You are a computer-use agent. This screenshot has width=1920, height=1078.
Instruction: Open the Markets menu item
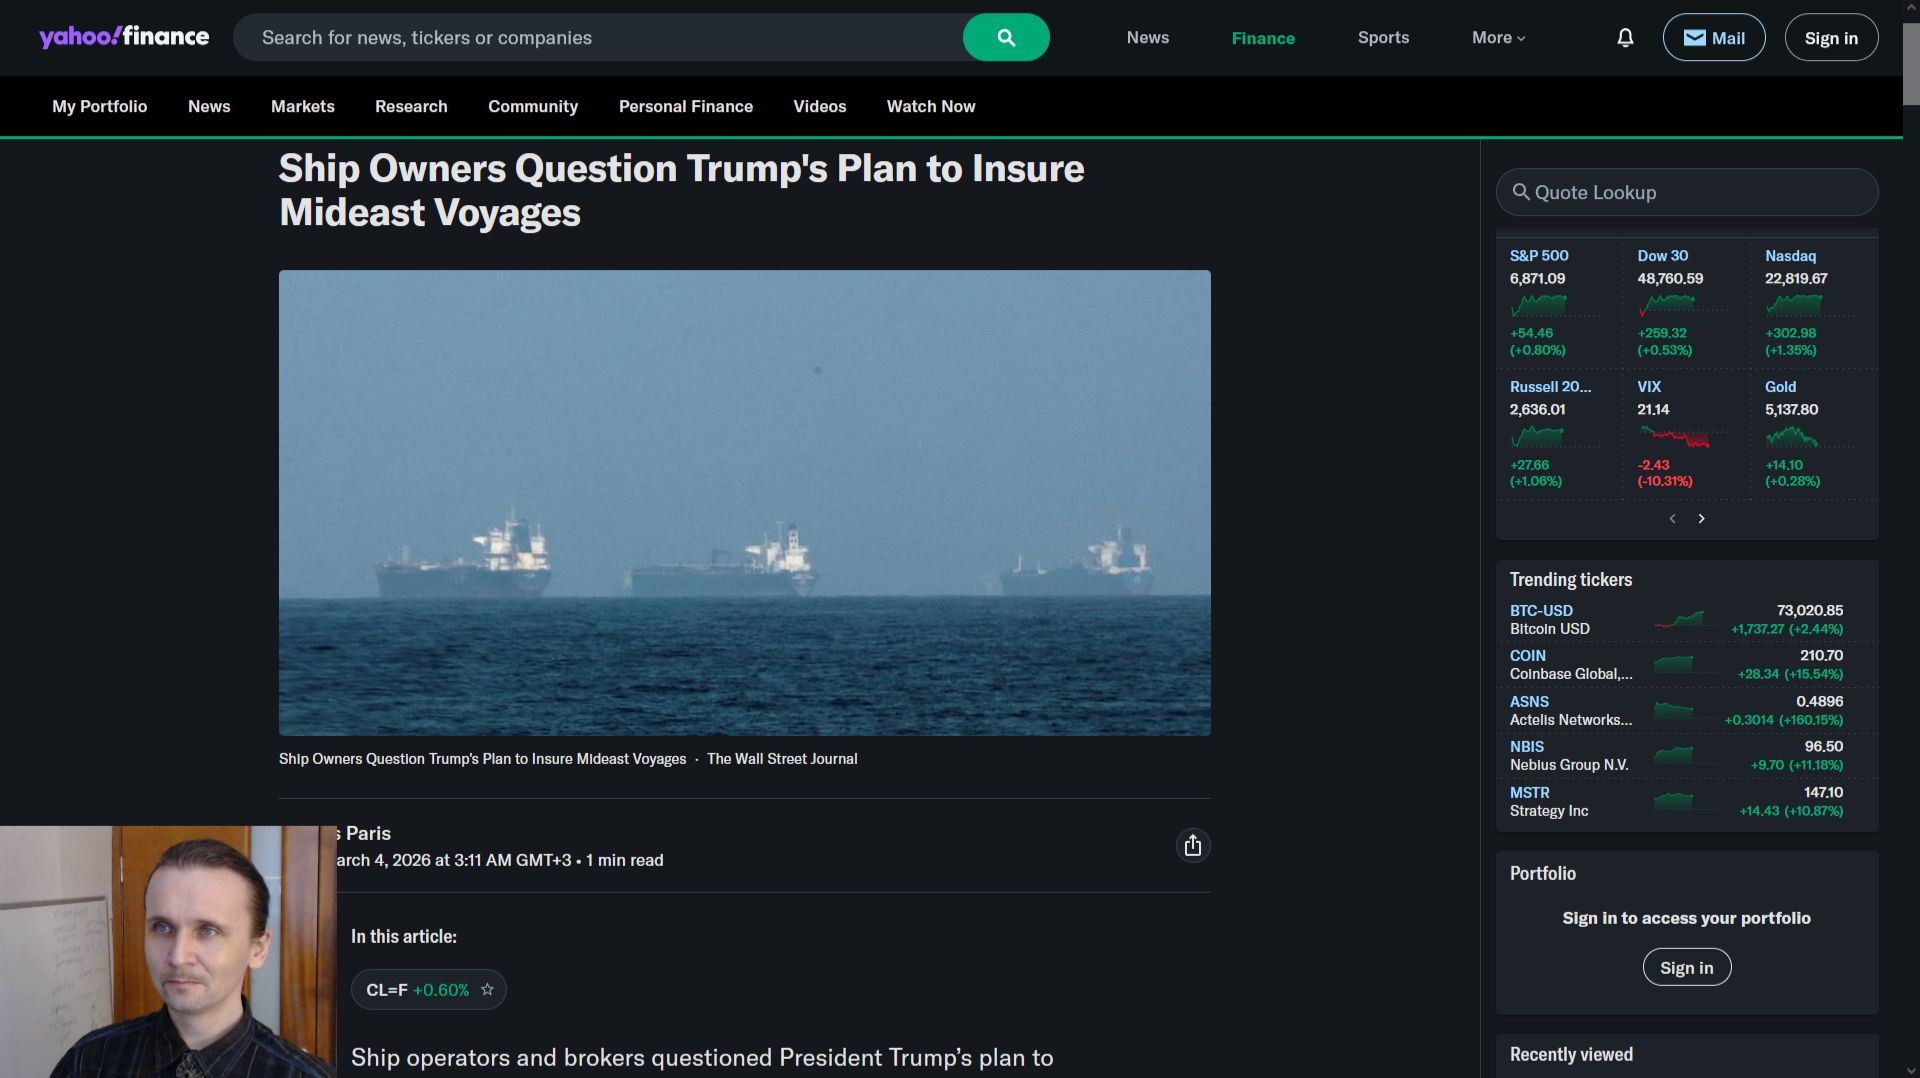tap(302, 107)
